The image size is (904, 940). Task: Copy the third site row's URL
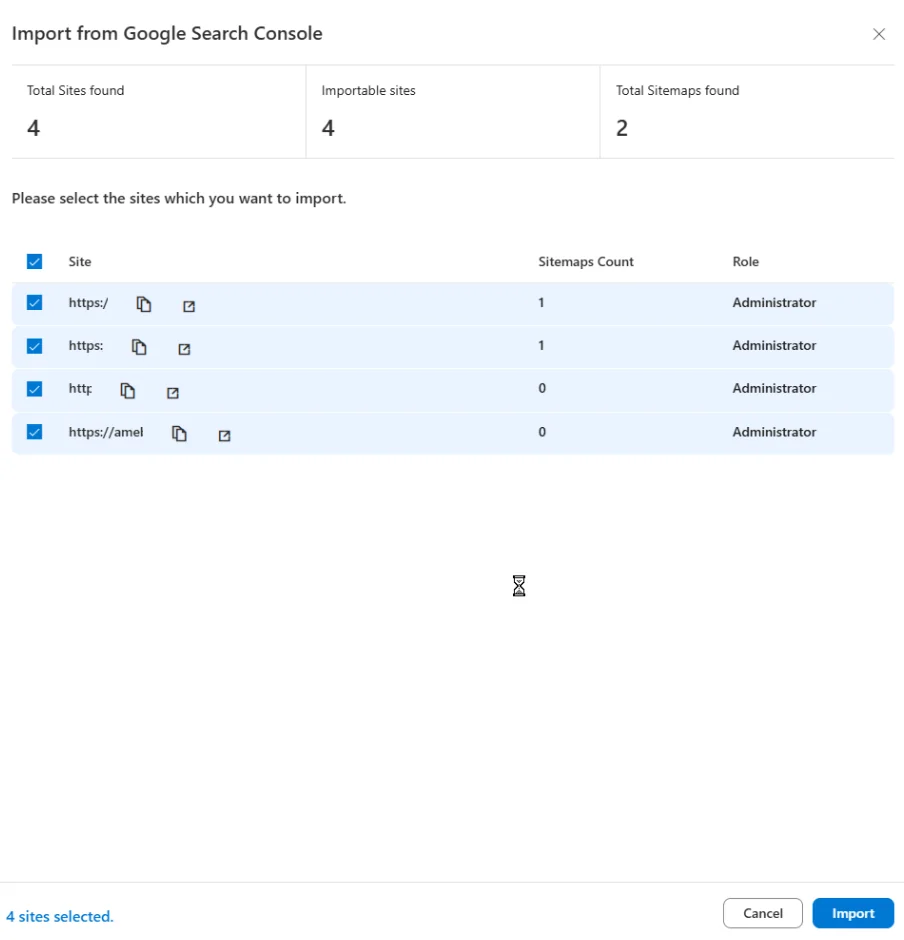pyautogui.click(x=128, y=390)
